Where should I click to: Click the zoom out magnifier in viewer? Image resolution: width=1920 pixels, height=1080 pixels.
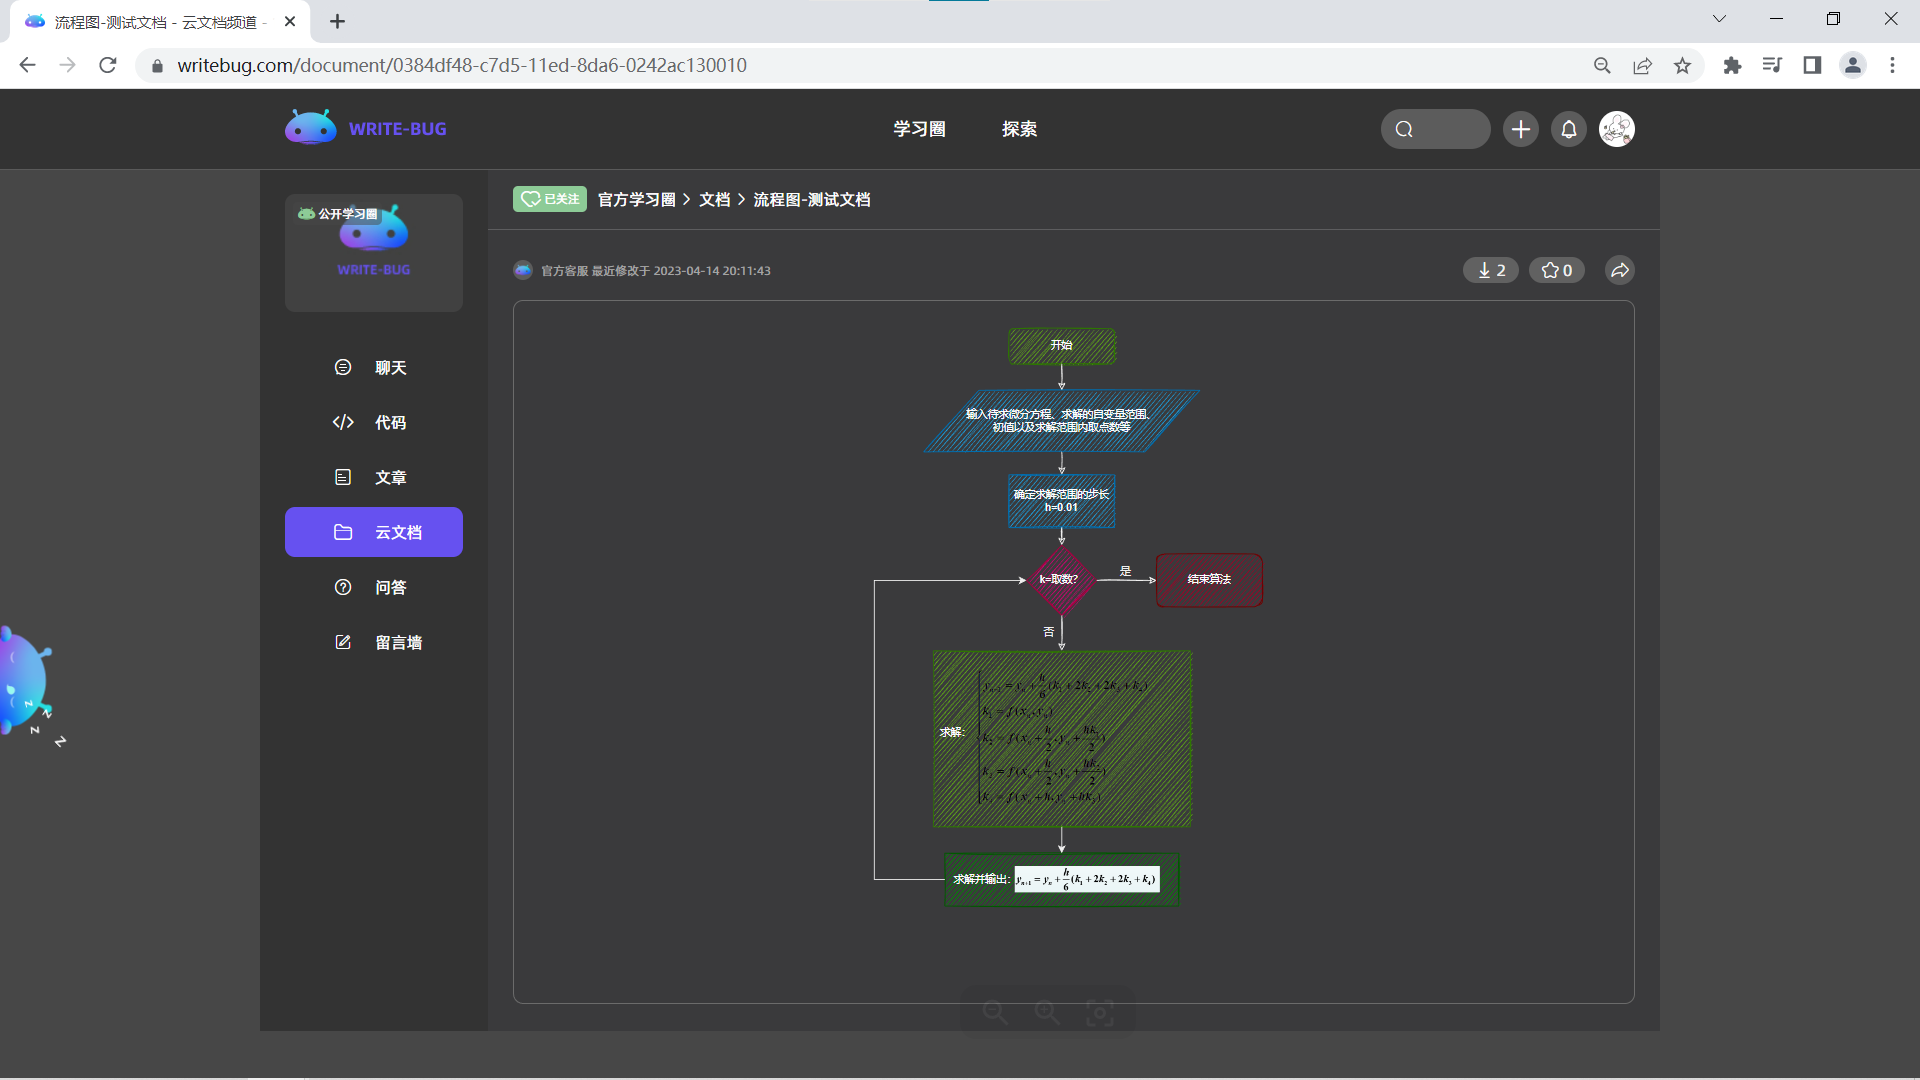(x=994, y=1013)
